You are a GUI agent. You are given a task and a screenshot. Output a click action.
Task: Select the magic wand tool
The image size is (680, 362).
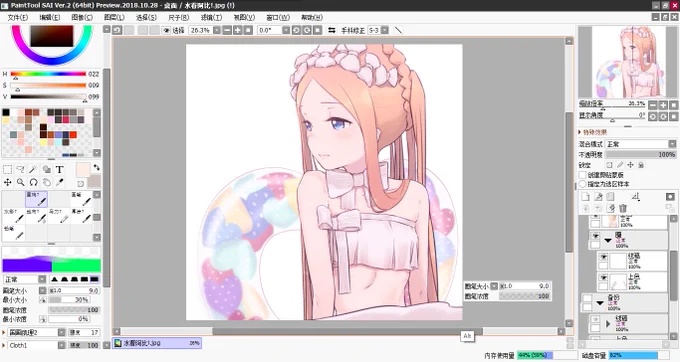click(x=33, y=169)
